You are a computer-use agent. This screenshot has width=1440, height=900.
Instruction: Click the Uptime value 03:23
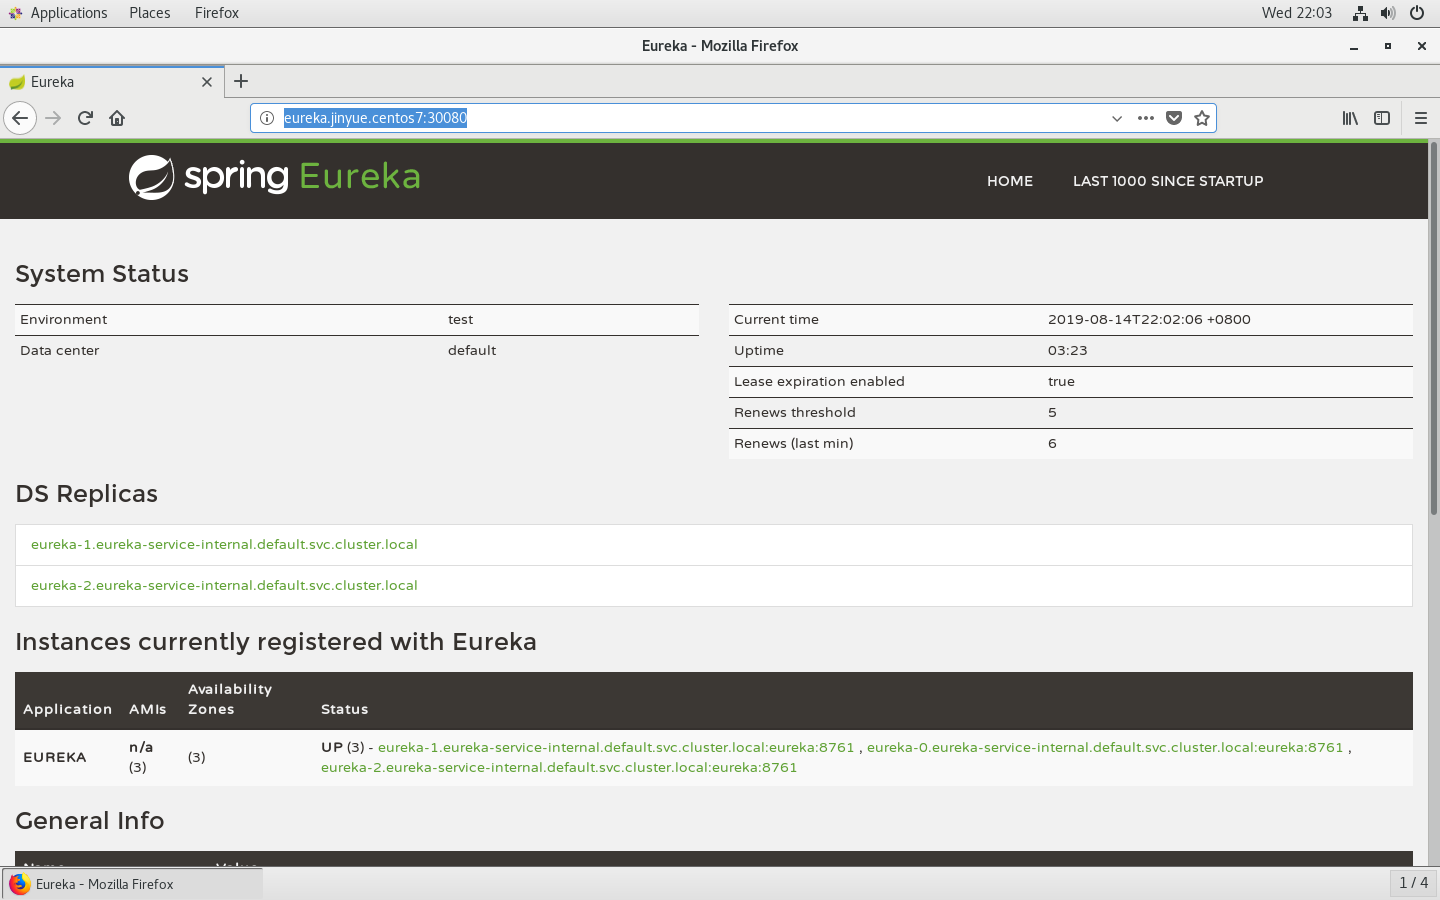coord(1067,351)
